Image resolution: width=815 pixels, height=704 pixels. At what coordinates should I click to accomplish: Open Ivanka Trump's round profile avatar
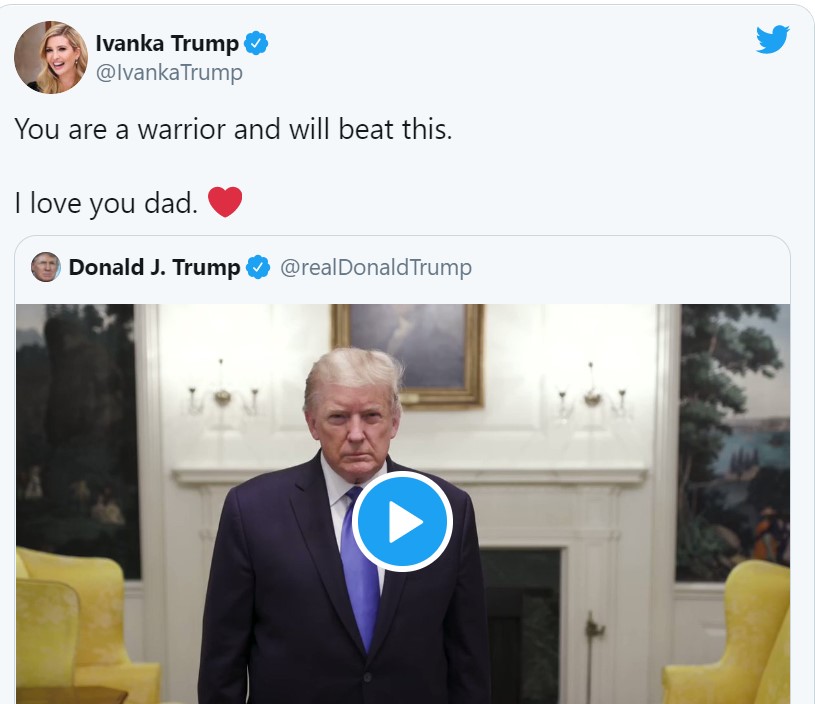click(x=50, y=57)
